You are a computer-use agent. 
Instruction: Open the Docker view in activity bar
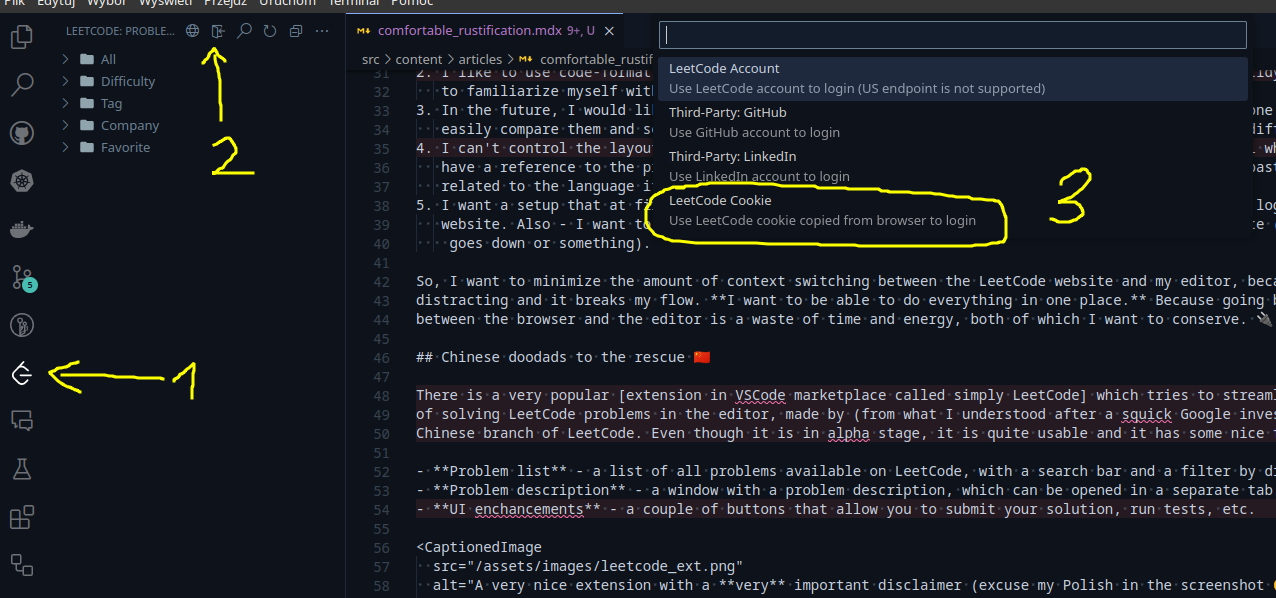point(22,229)
